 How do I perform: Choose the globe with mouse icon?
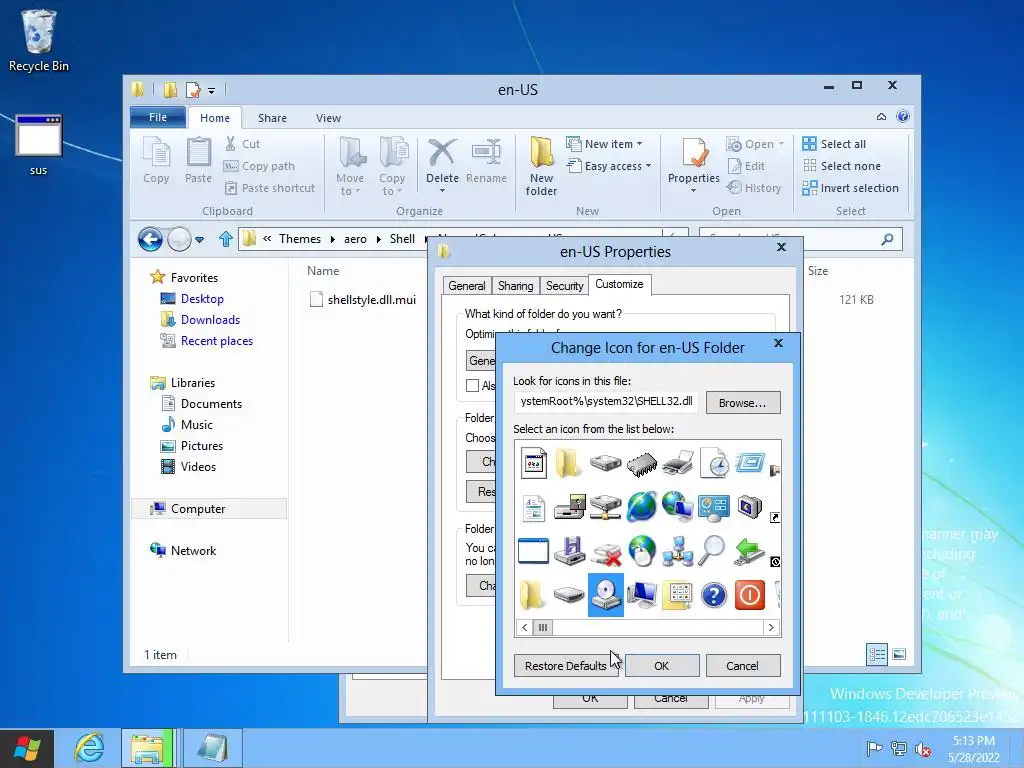(x=642, y=551)
